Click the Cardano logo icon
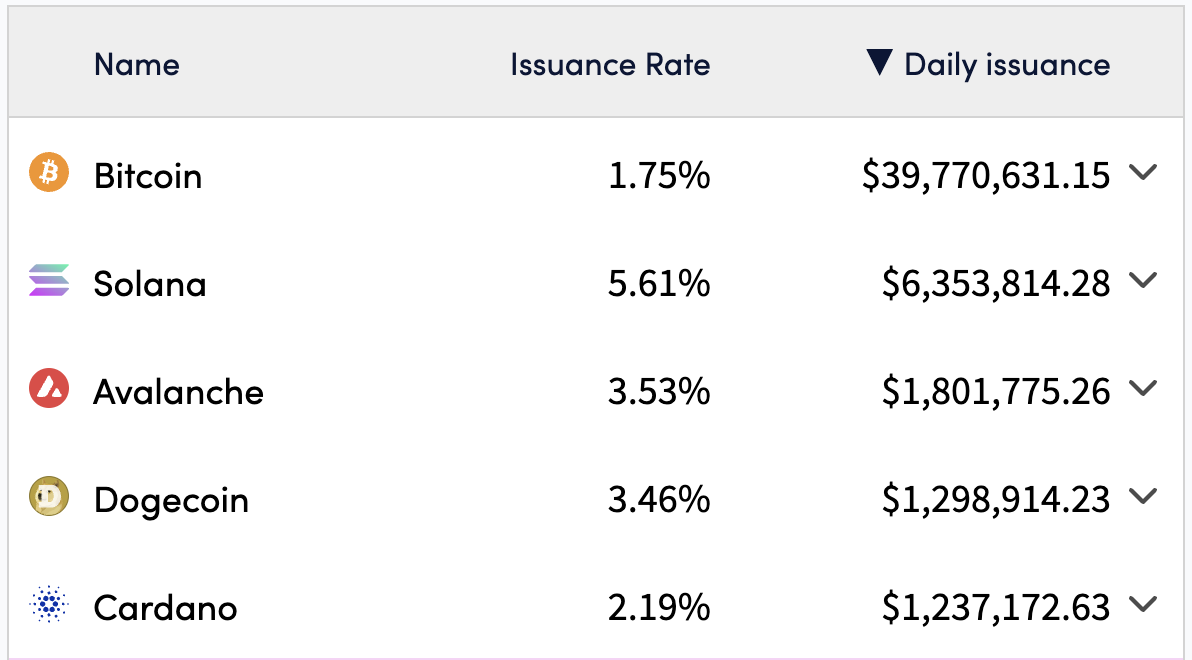The width and height of the screenshot is (1192, 660). pos(48,605)
